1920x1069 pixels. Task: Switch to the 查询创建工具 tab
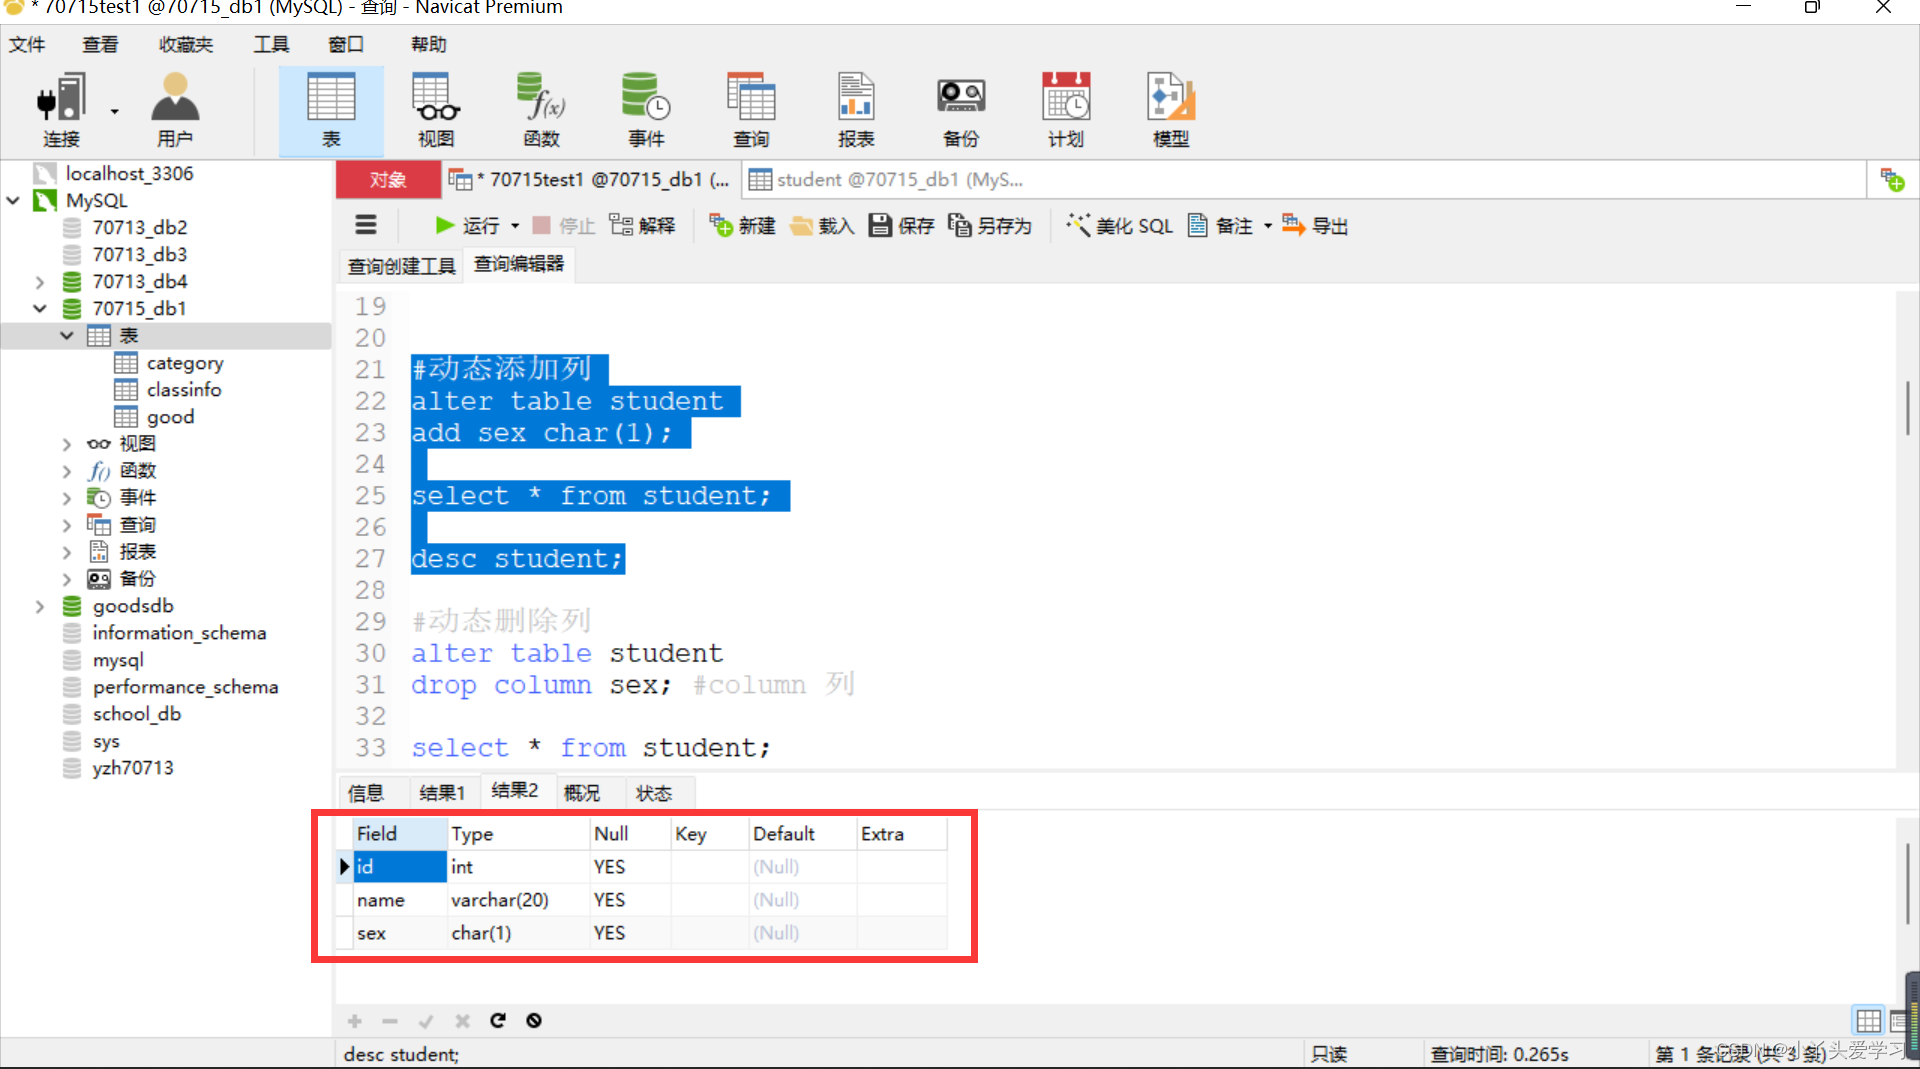401,265
